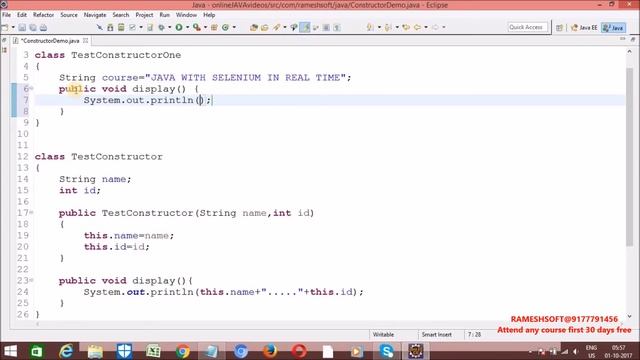
Task: Click the New Java Class icon
Action: 225,27
